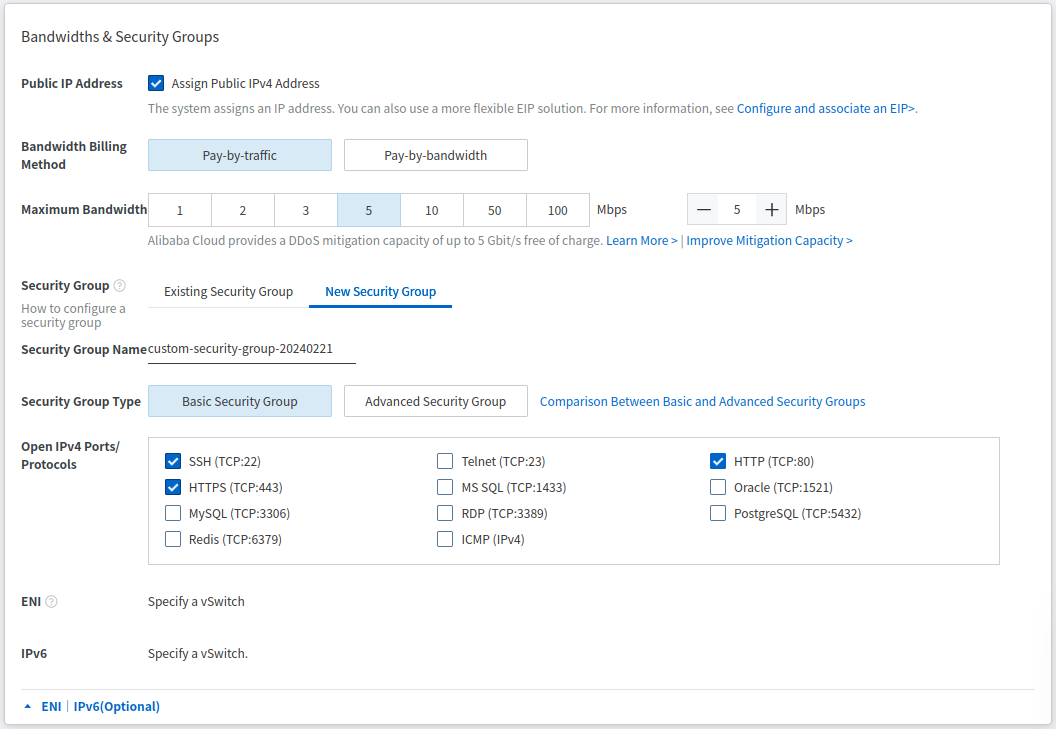Select the New Security Group tab
This screenshot has height=729, width=1056.
click(380, 291)
